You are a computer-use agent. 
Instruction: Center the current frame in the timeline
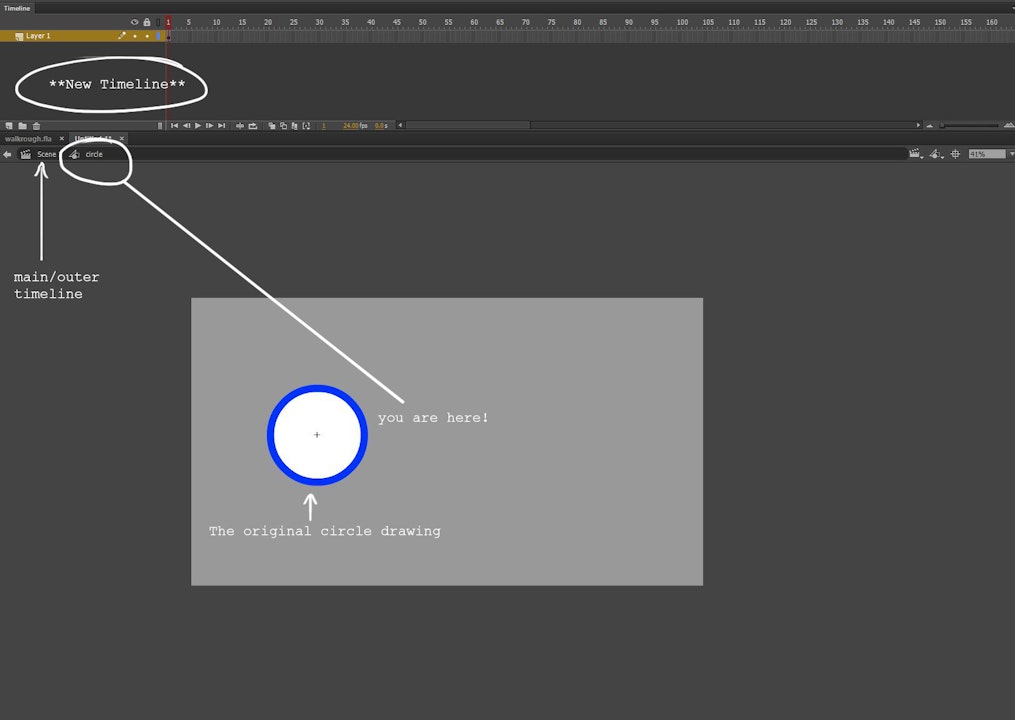(240, 125)
